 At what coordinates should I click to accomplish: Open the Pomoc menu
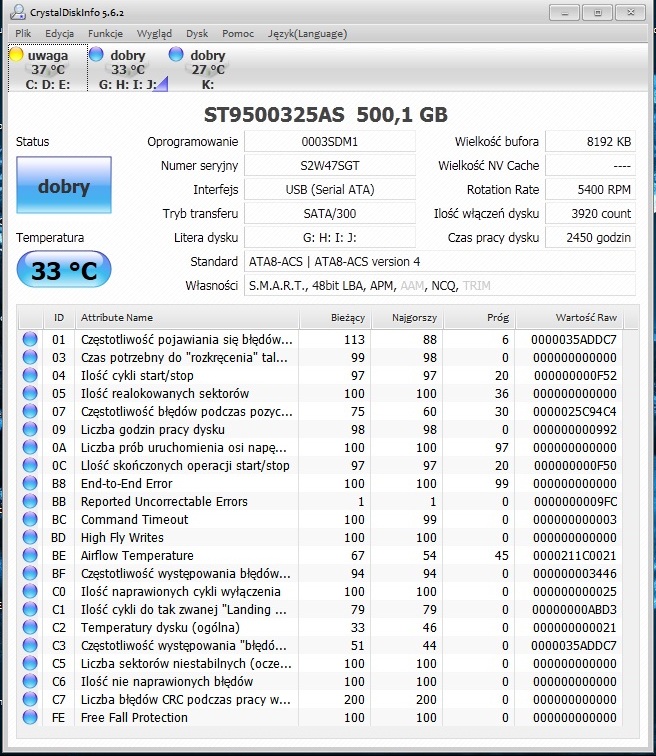coord(238,34)
